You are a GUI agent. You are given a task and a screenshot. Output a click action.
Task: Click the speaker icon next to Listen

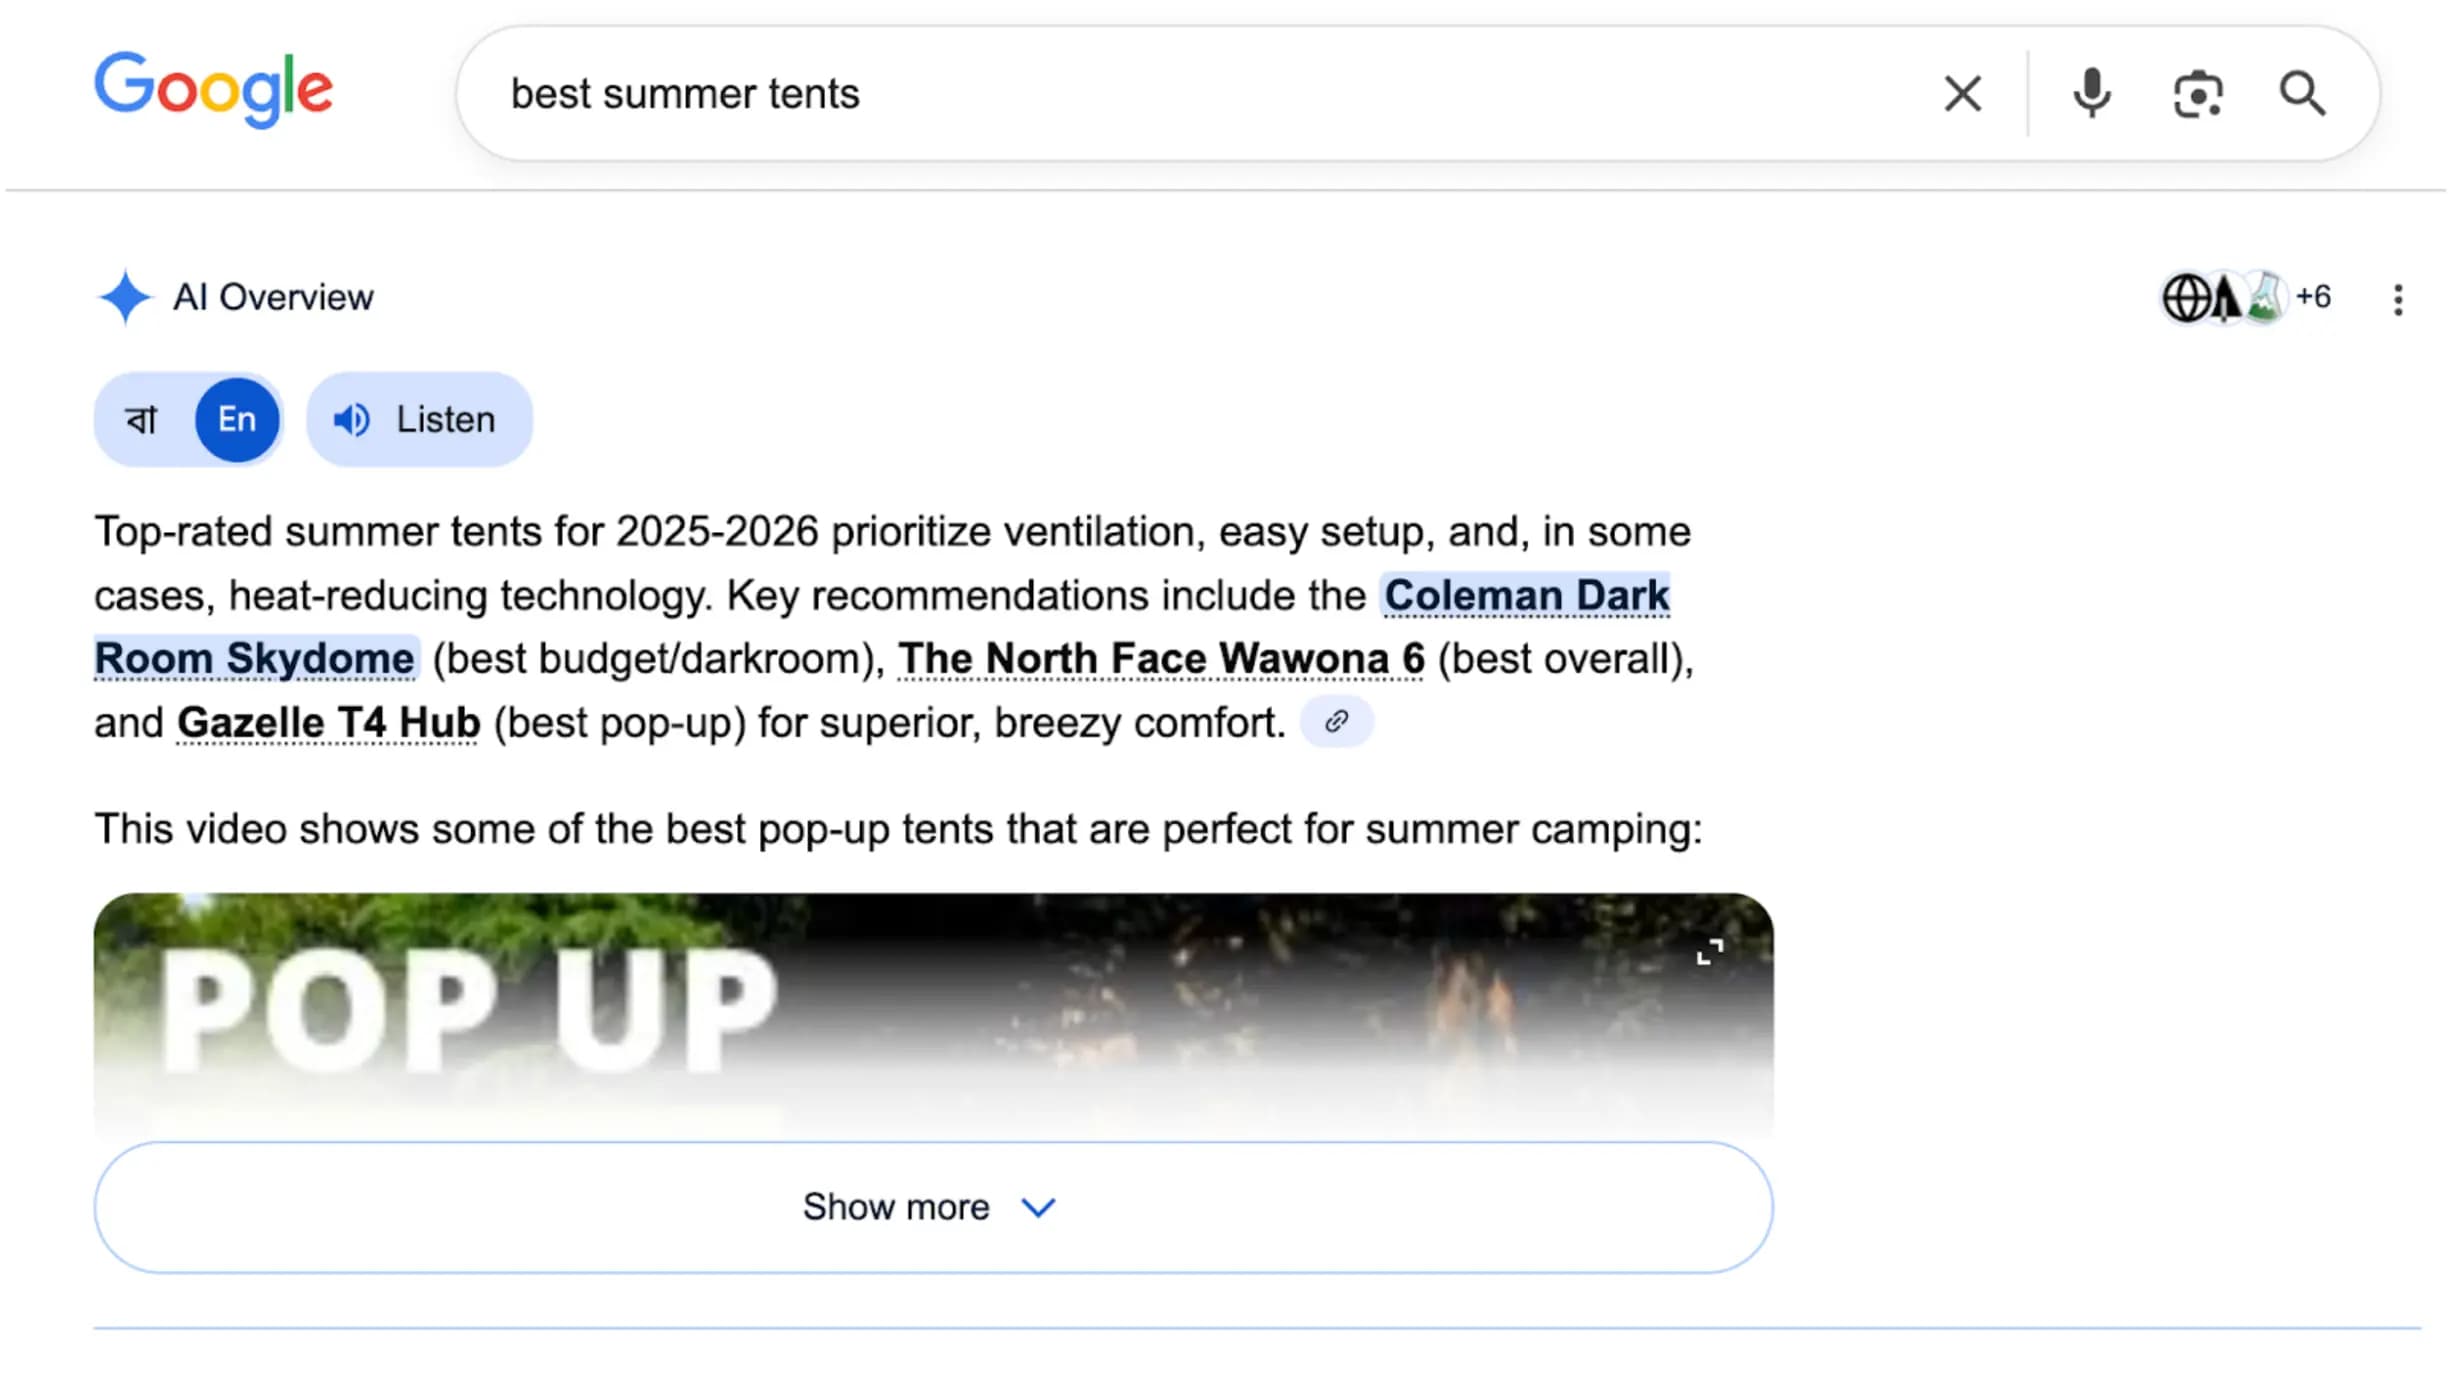[x=352, y=419]
